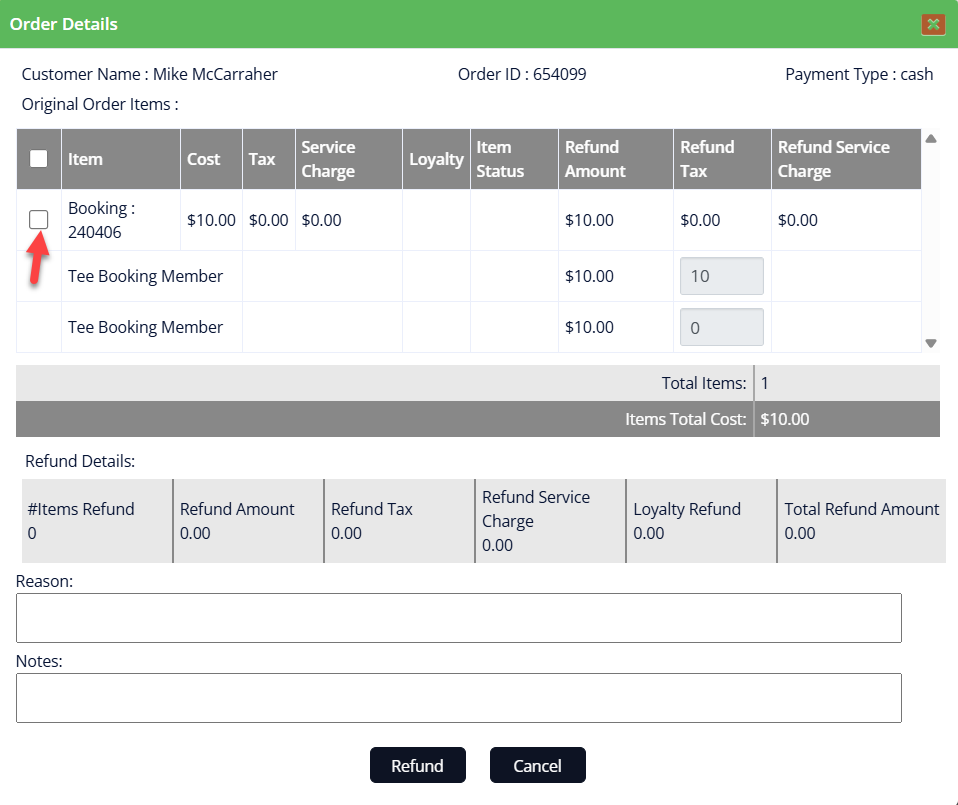This screenshot has height=805, width=958.
Task: Click the Refund Service Charge column header
Action: pos(833,159)
